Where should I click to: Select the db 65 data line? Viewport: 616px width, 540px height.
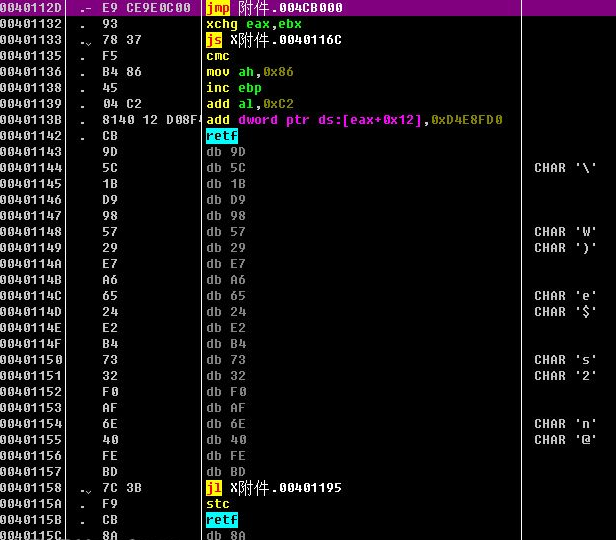click(226, 296)
